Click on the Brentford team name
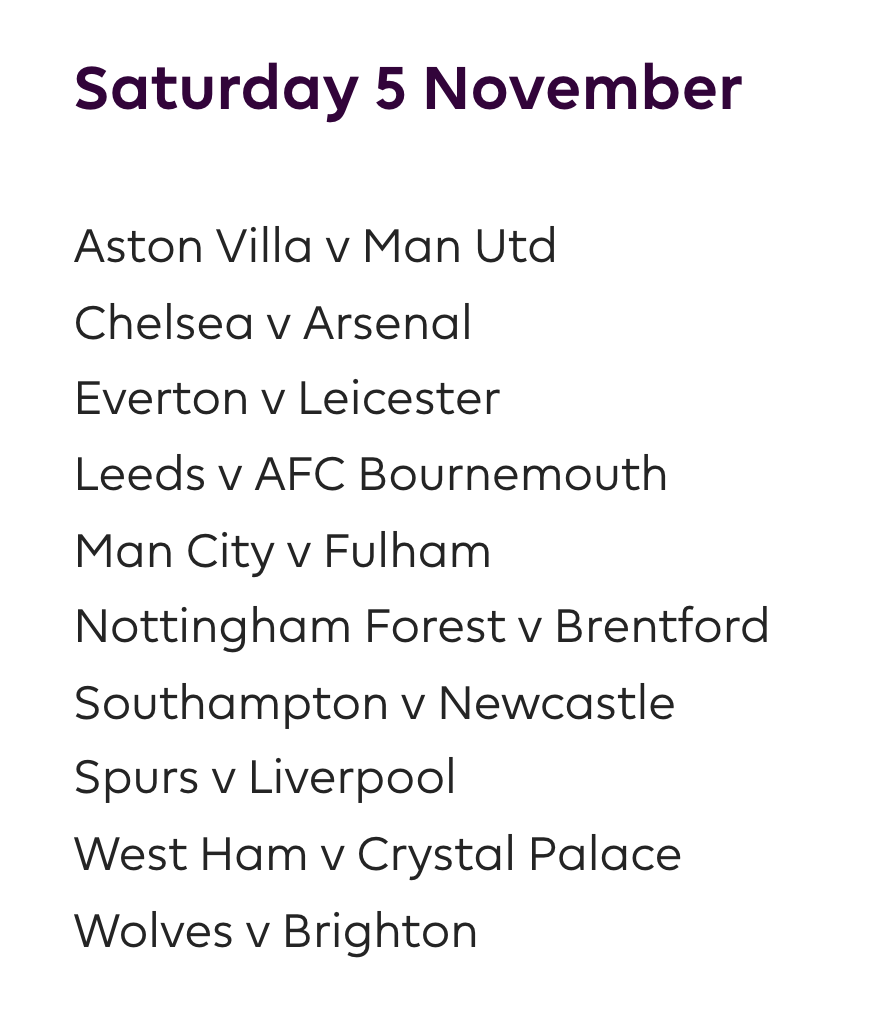The height and width of the screenshot is (1026, 880). pyautogui.click(x=661, y=627)
